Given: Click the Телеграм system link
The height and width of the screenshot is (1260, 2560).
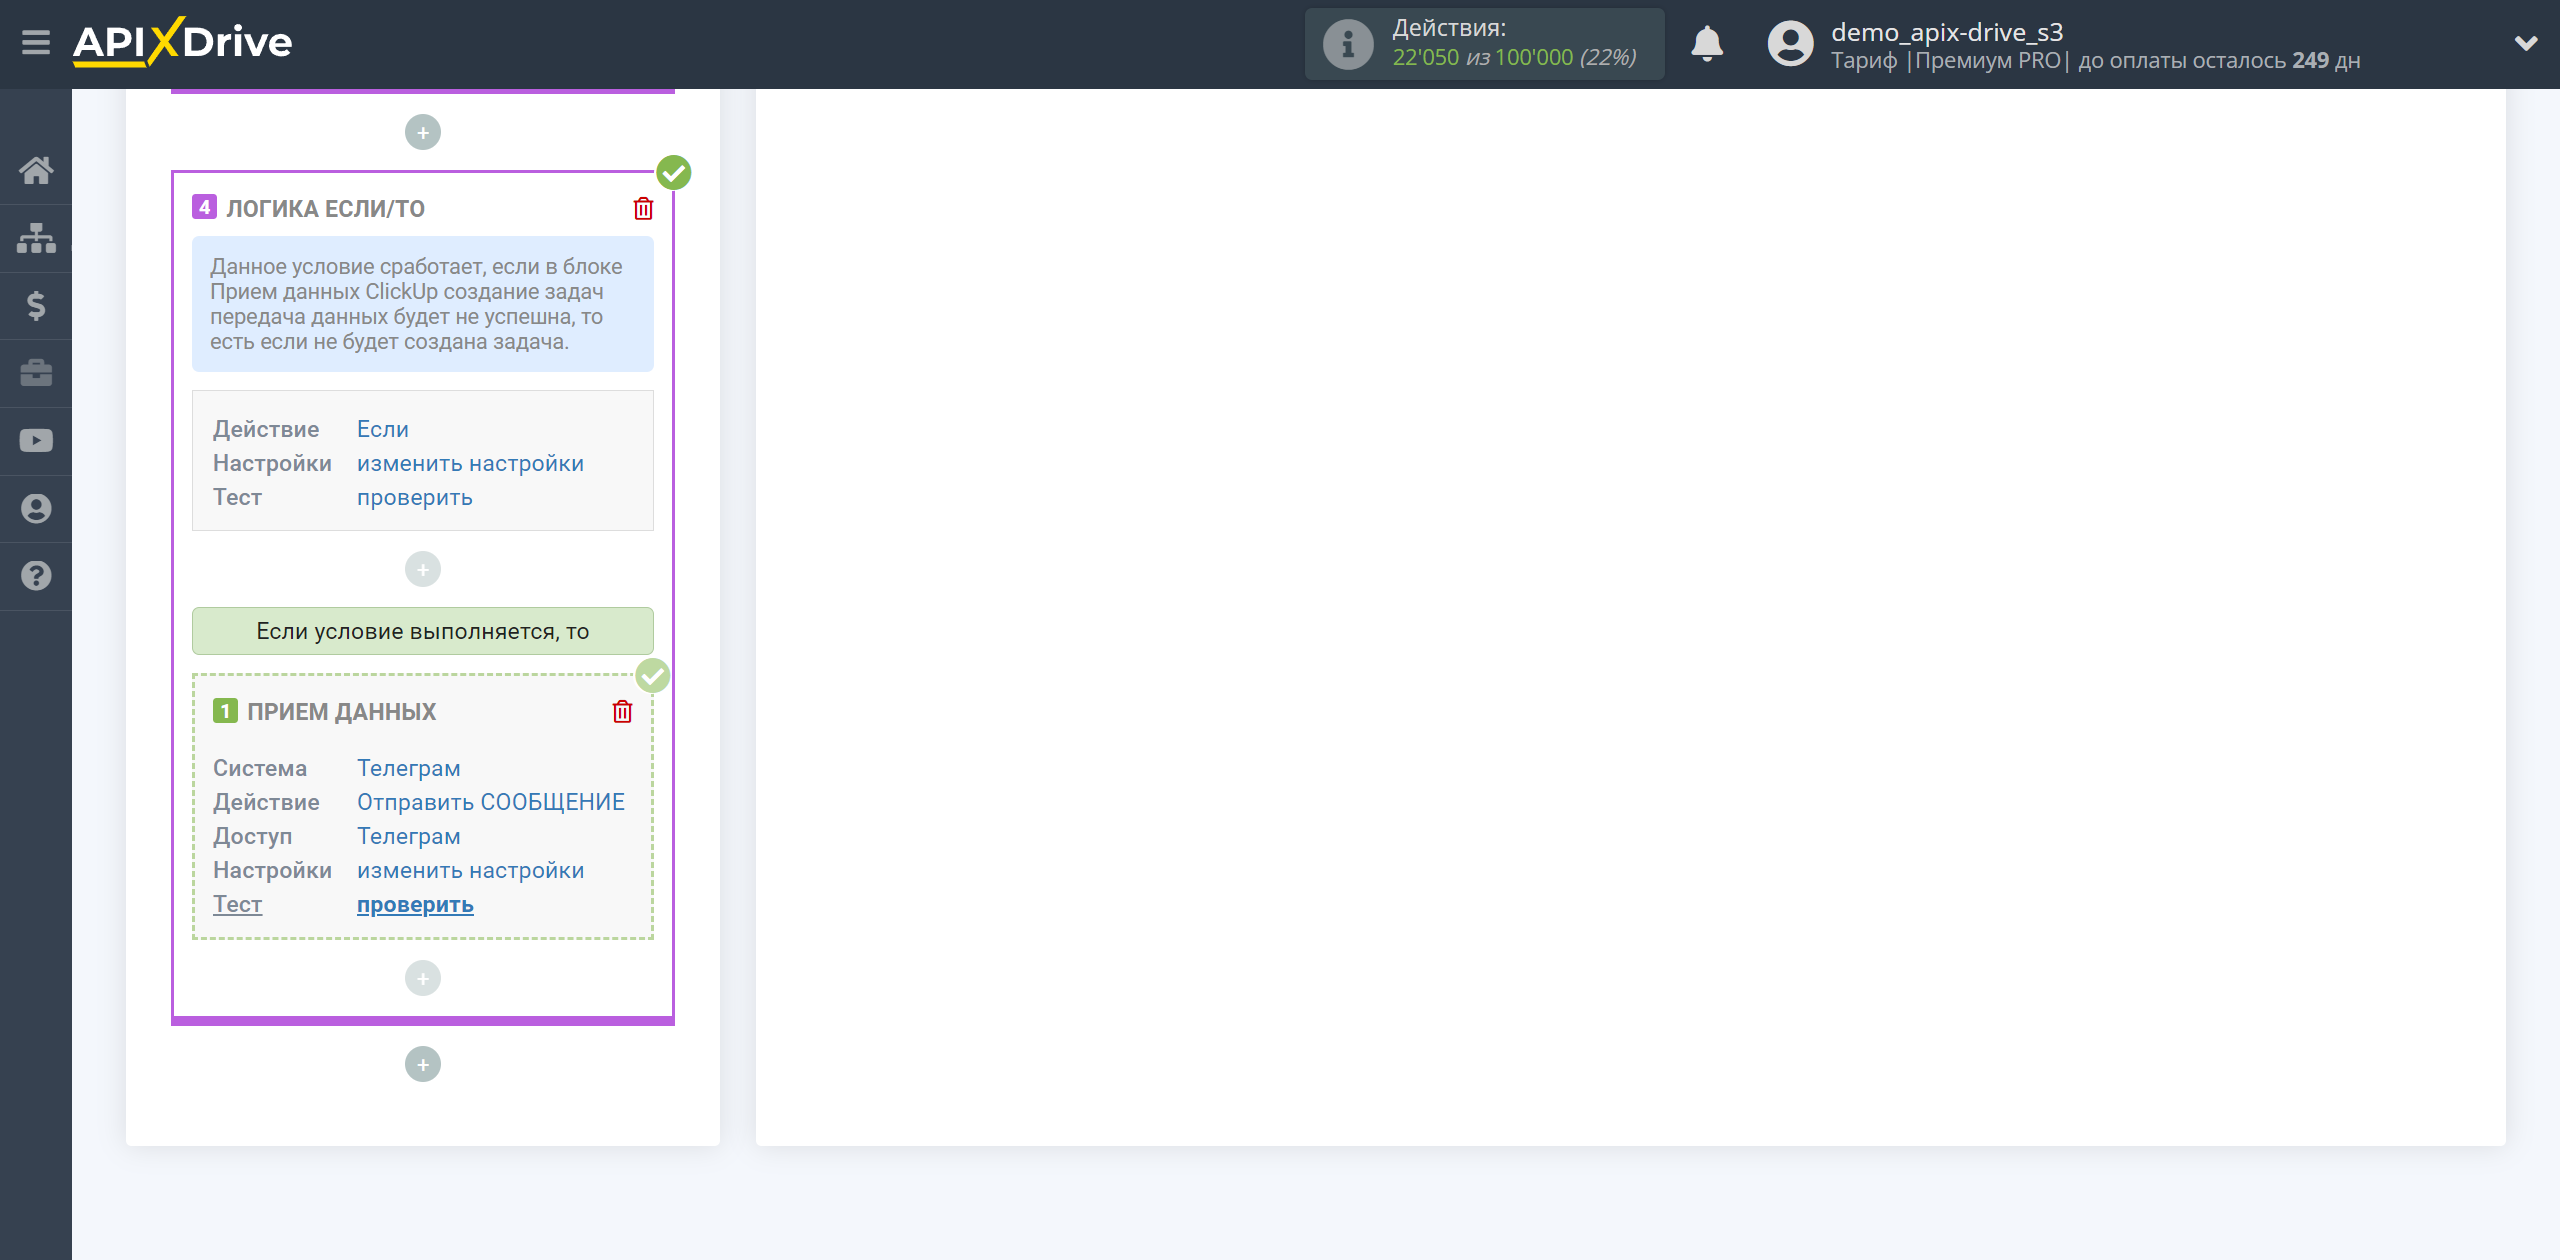Looking at the screenshot, I should click(409, 768).
